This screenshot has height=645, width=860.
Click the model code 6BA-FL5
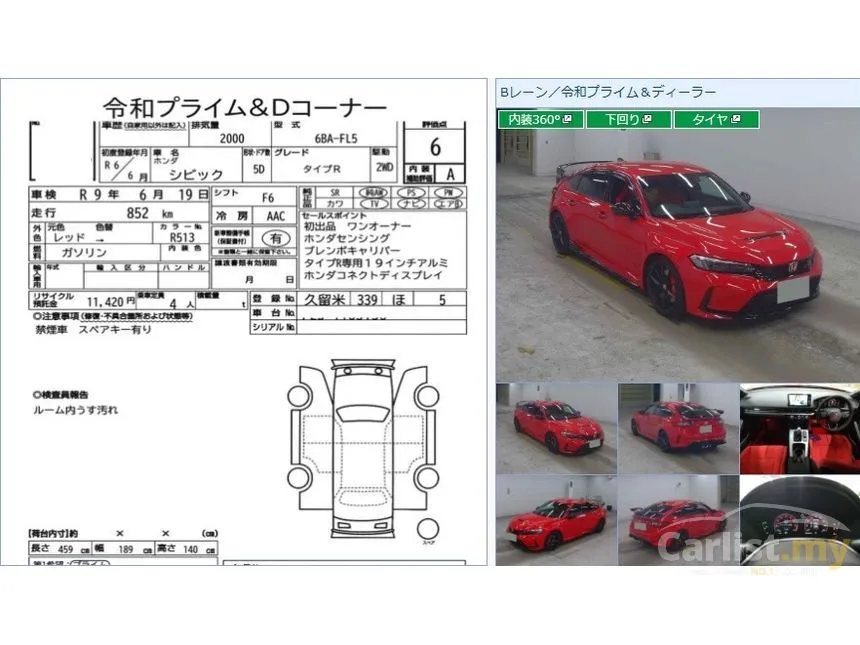[336, 139]
